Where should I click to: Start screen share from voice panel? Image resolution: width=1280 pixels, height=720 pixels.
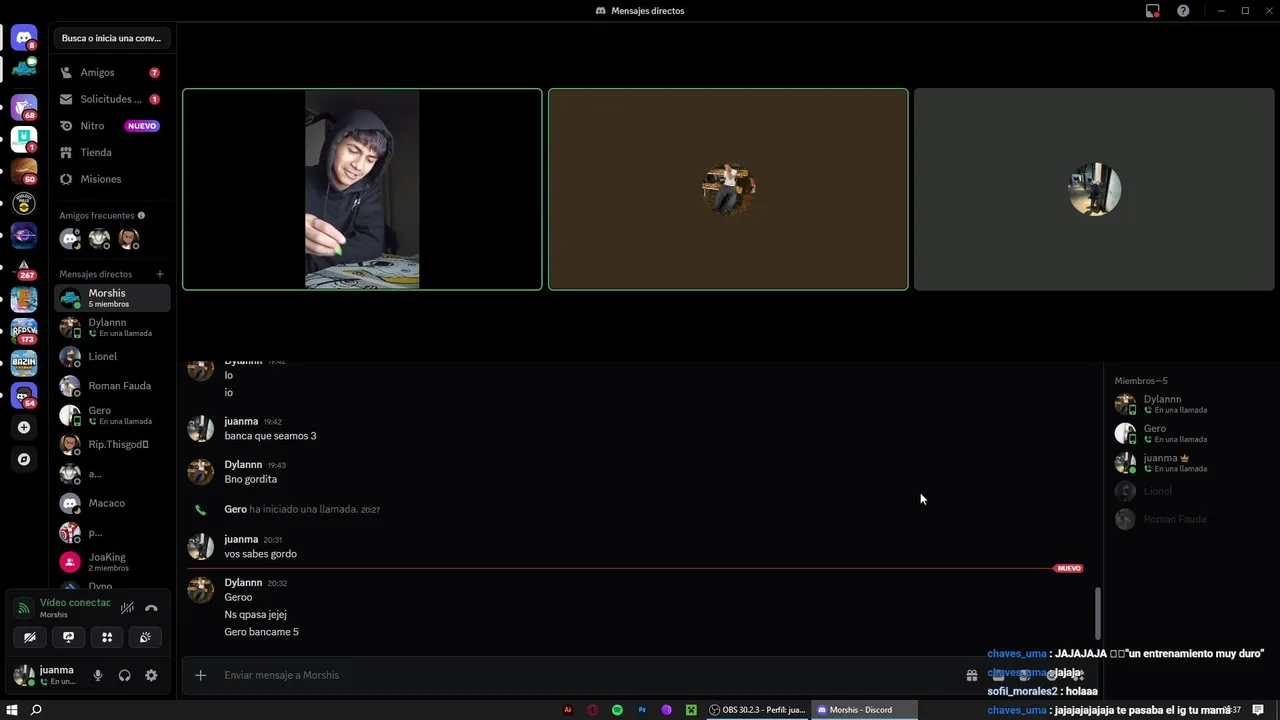pos(68,637)
